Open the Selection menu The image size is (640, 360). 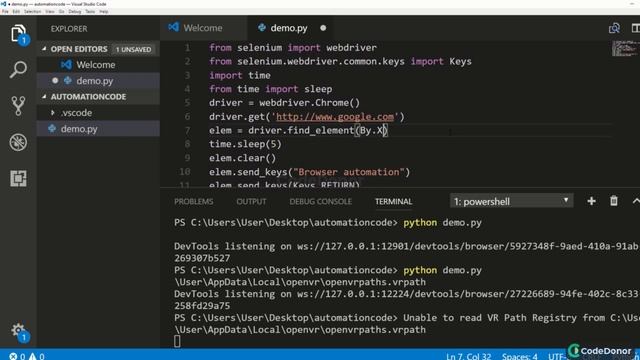[x=32, y=11]
